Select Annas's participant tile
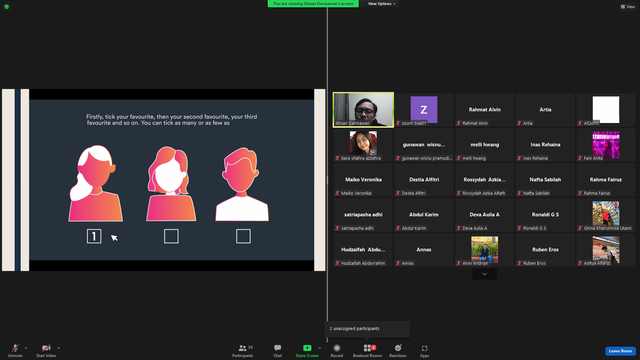The height and width of the screenshot is (360, 640). [x=424, y=250]
